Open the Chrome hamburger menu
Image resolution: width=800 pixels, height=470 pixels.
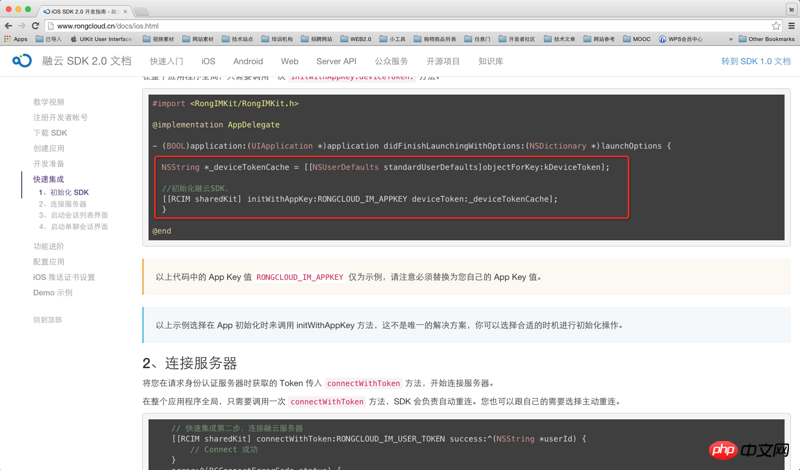click(x=792, y=26)
